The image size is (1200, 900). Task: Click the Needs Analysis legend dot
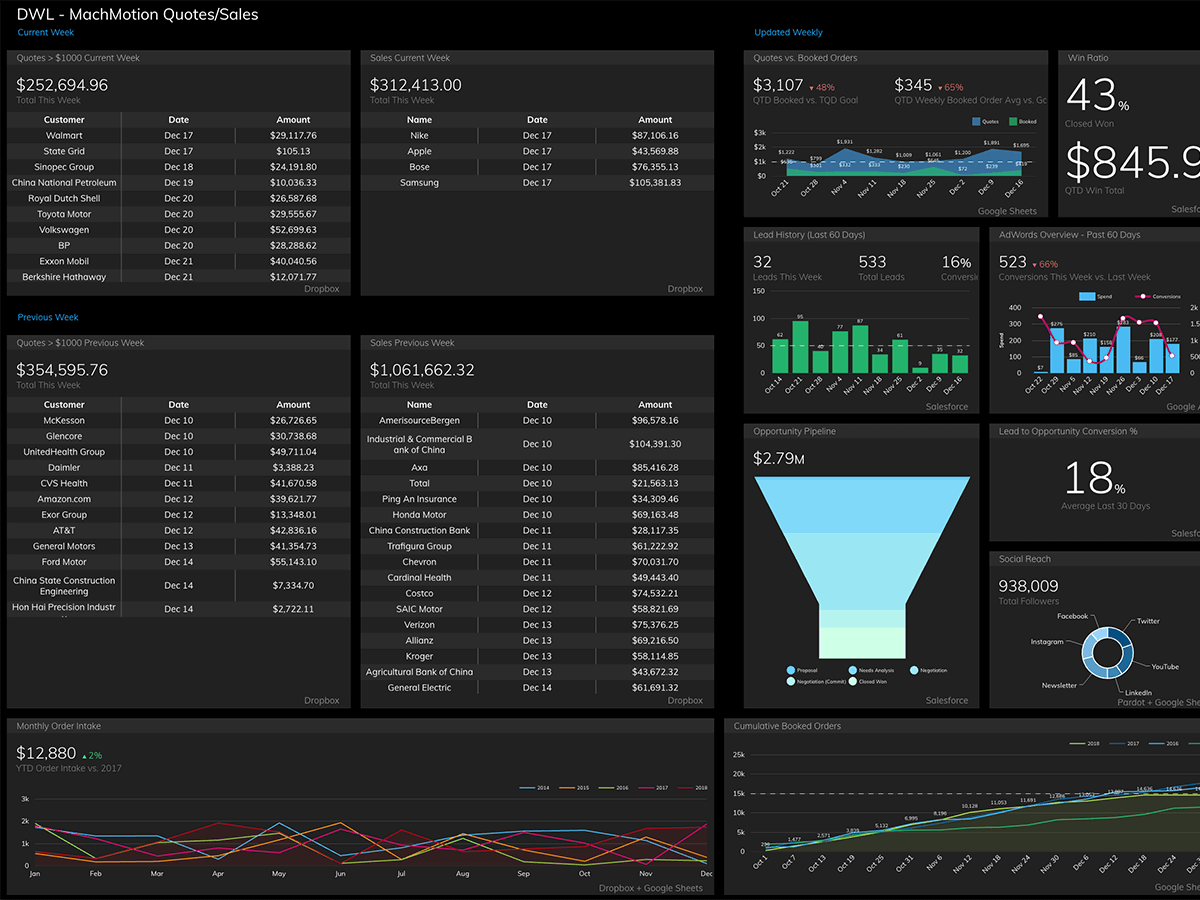tap(852, 670)
